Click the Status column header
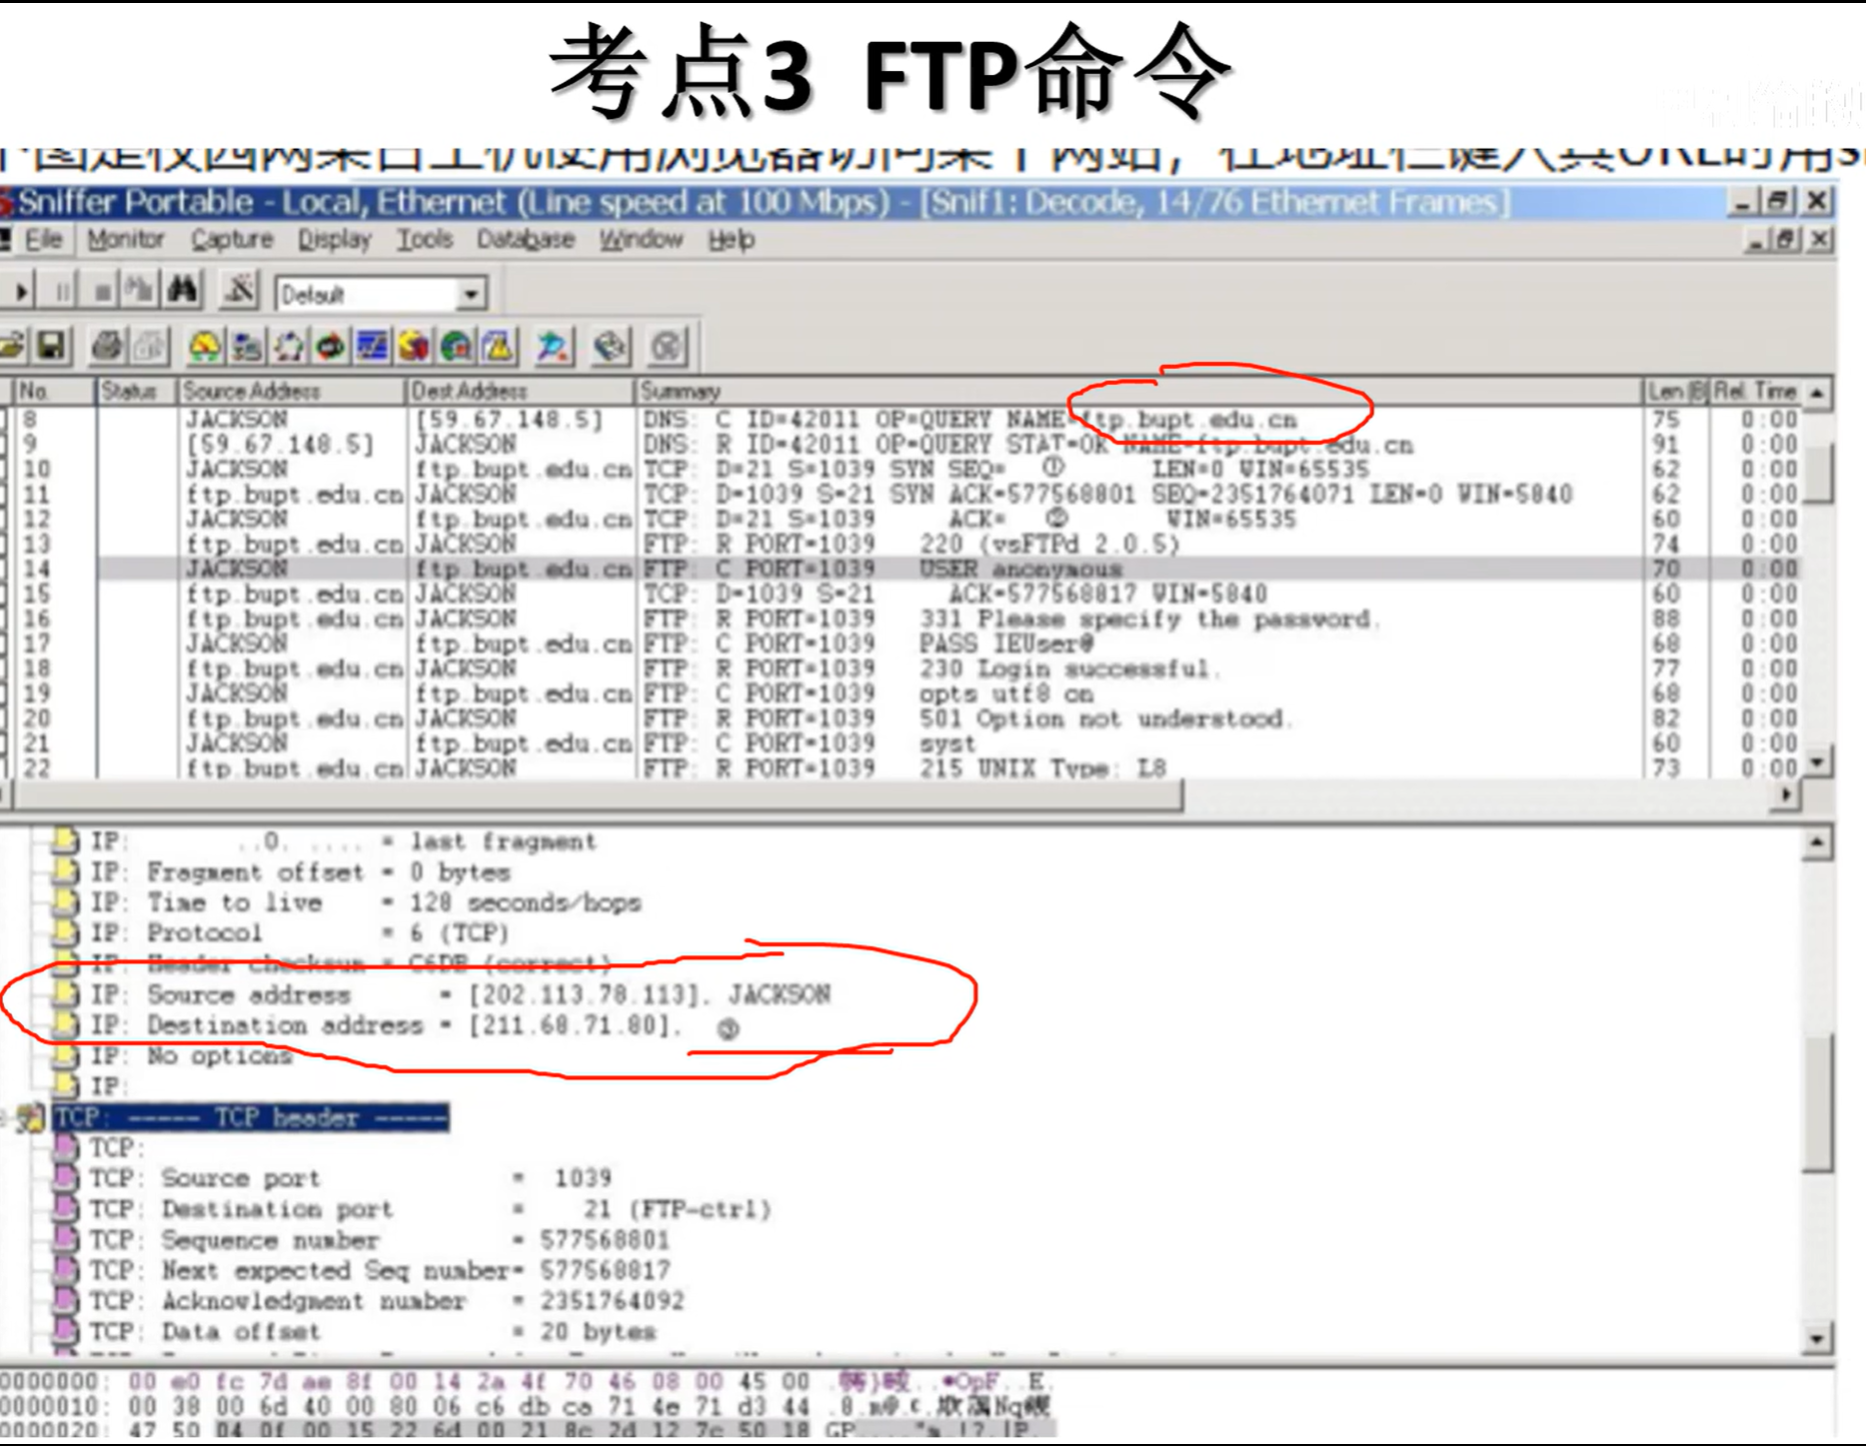 click(136, 391)
